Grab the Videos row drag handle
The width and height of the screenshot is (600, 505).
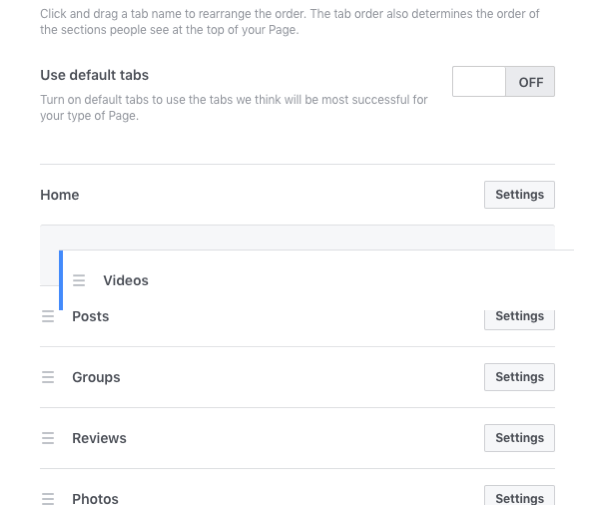click(79, 280)
